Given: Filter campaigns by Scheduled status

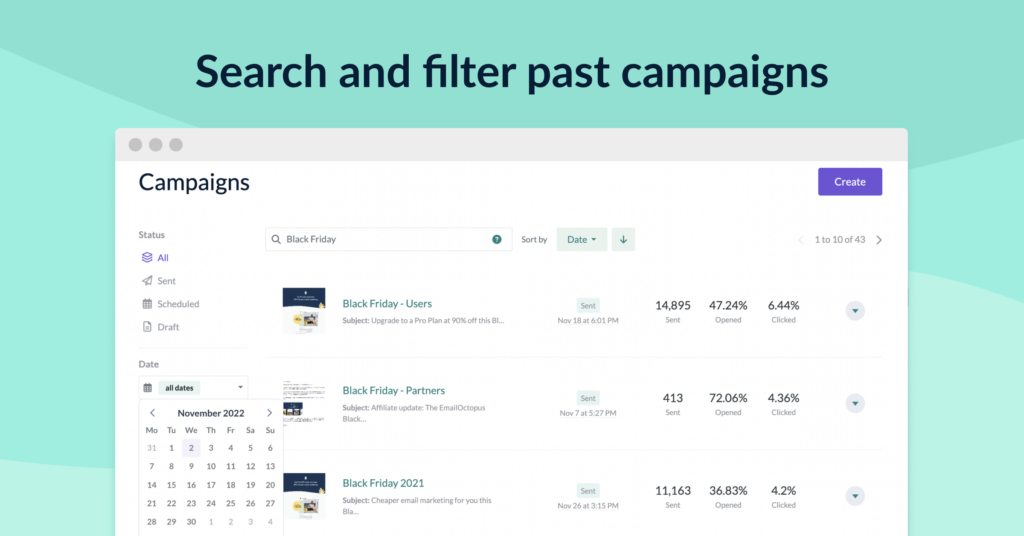Looking at the screenshot, I should click(178, 304).
